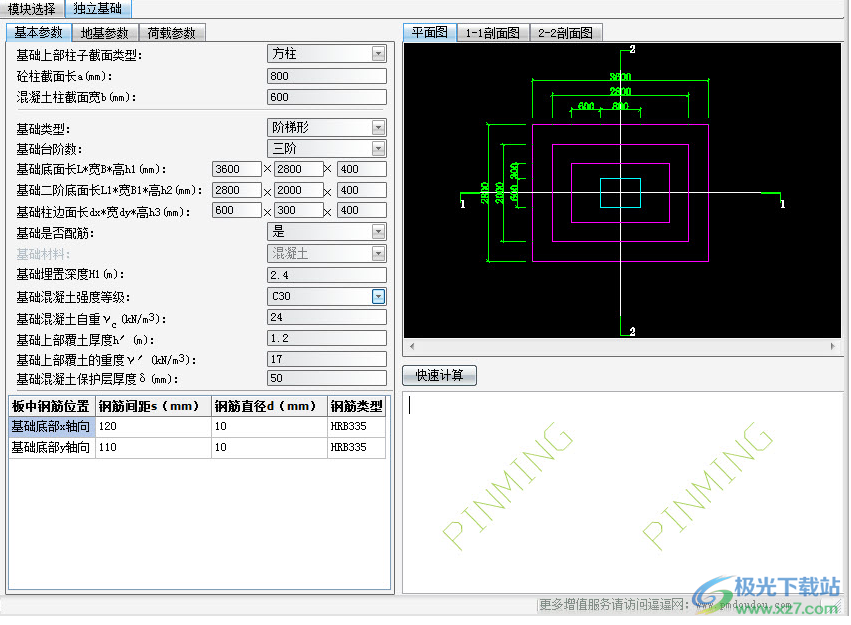Screen dimensions: 851x625
Task: Switch to the 荷载参数 tab
Action: point(171,33)
